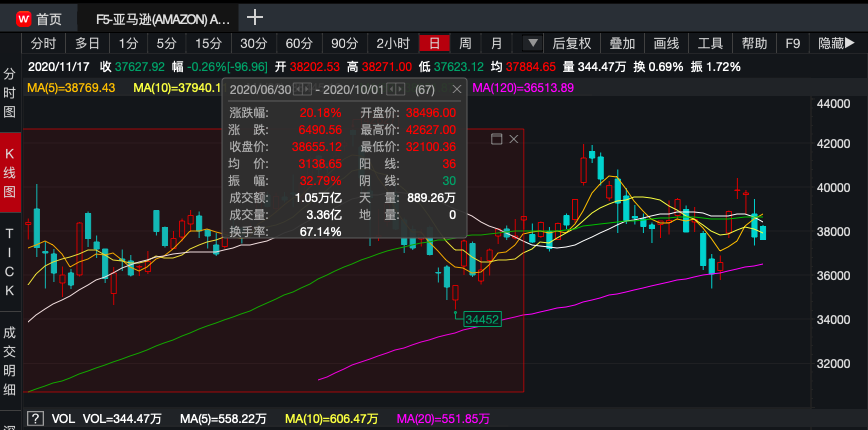Open the 后复权 adjustment dropdown

572,44
